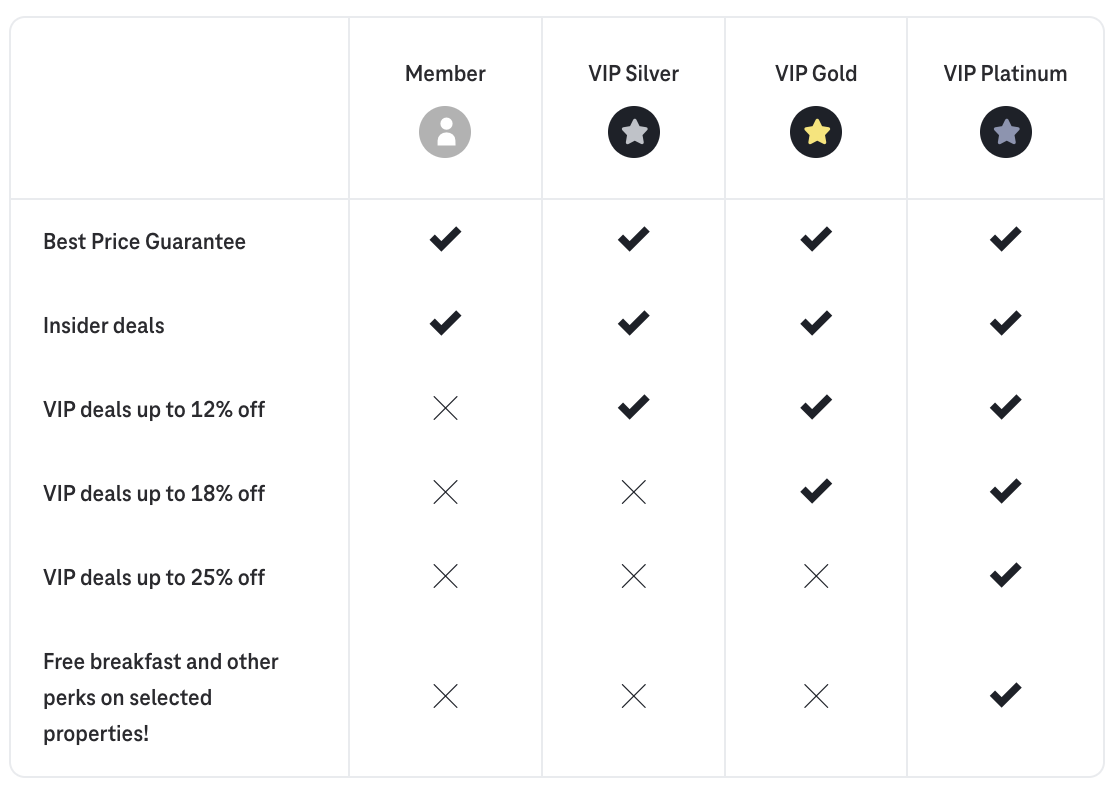Click VIP Gold X for 25% deals
Viewport: 1118px width, 792px height.
click(816, 576)
